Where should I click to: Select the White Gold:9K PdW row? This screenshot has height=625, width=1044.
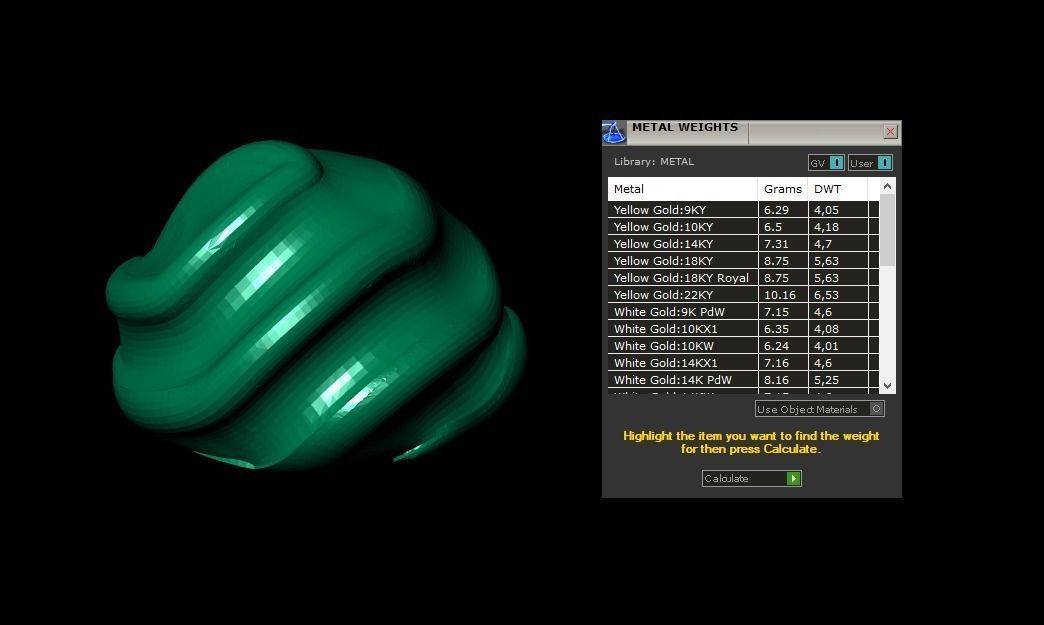(743, 312)
